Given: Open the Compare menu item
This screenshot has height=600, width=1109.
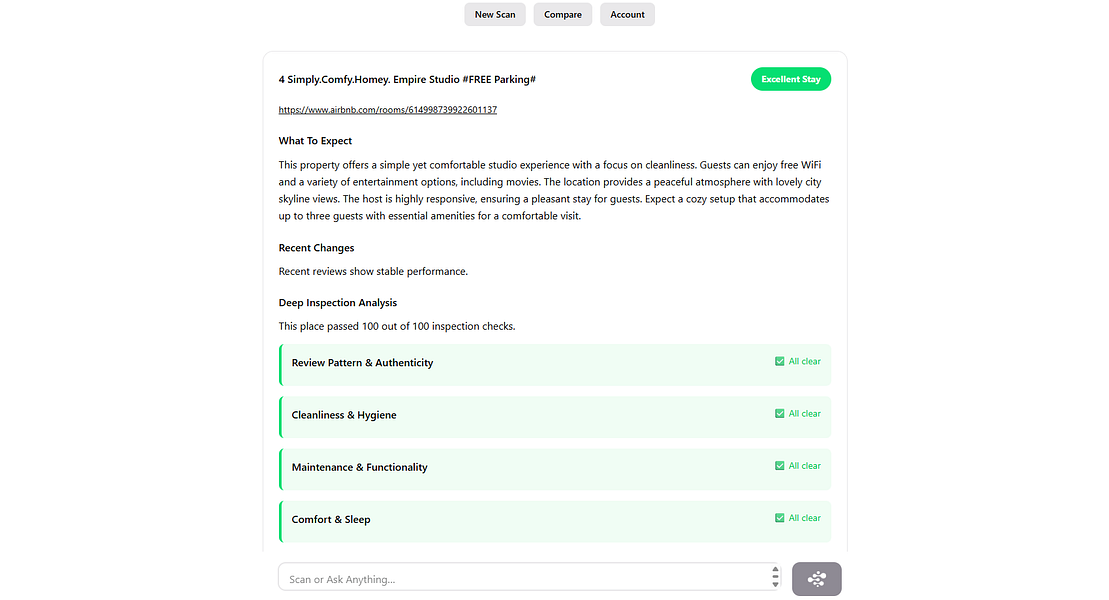Looking at the screenshot, I should 563,14.
